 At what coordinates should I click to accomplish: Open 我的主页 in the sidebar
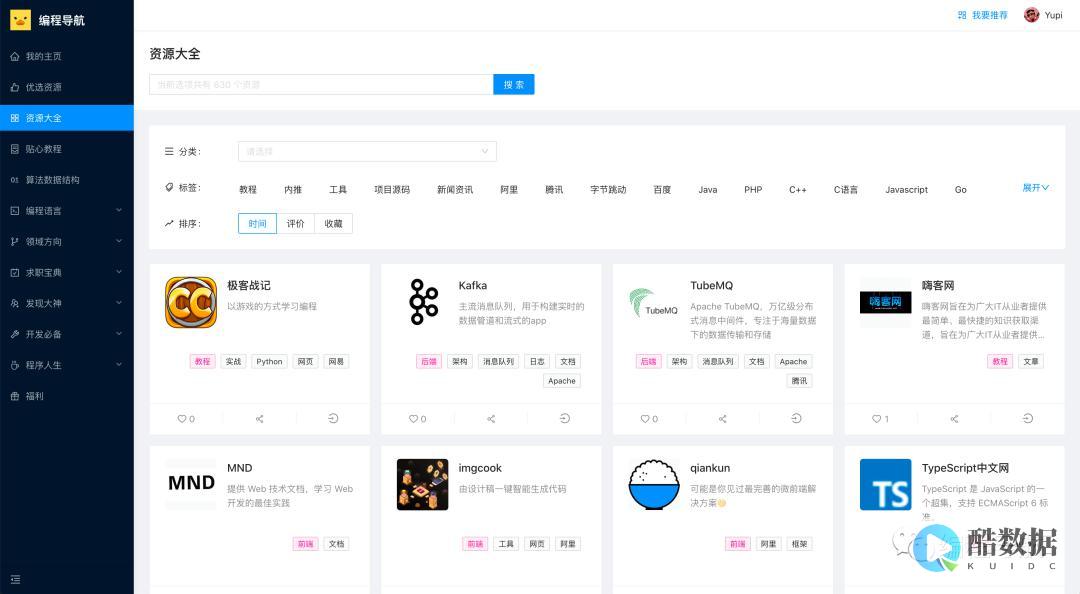click(67, 57)
